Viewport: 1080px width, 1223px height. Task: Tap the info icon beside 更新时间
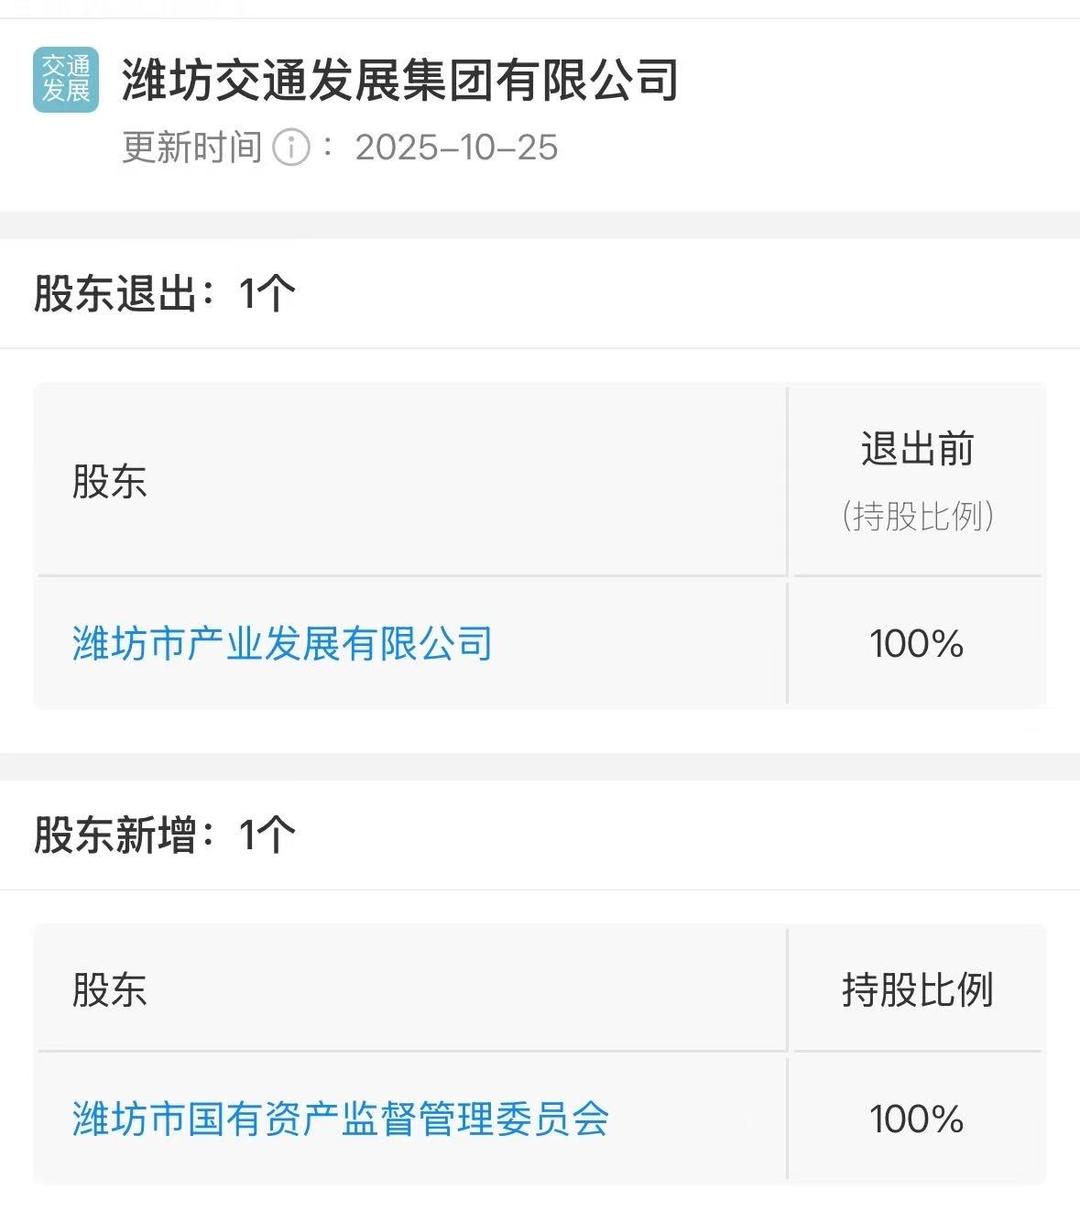[292, 147]
